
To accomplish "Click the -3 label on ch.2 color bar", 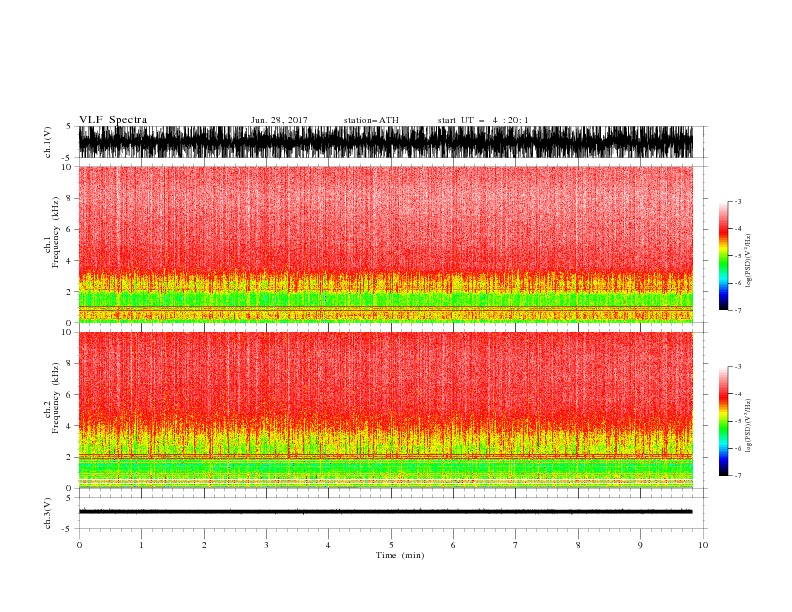I will (x=737, y=367).
